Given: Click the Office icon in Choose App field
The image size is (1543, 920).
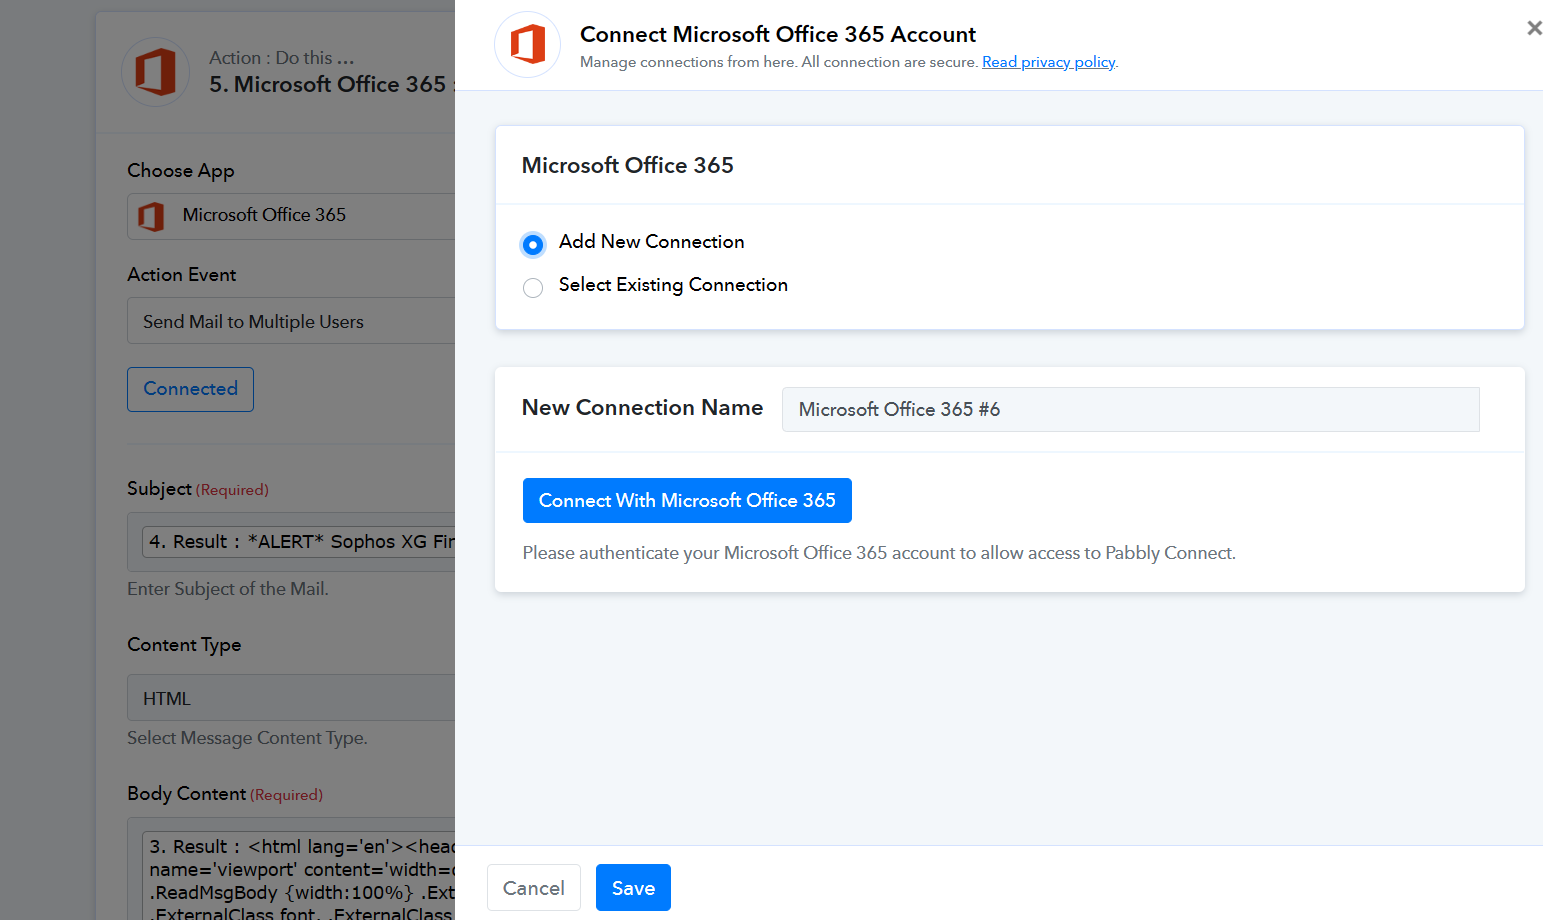Looking at the screenshot, I should pos(151,216).
